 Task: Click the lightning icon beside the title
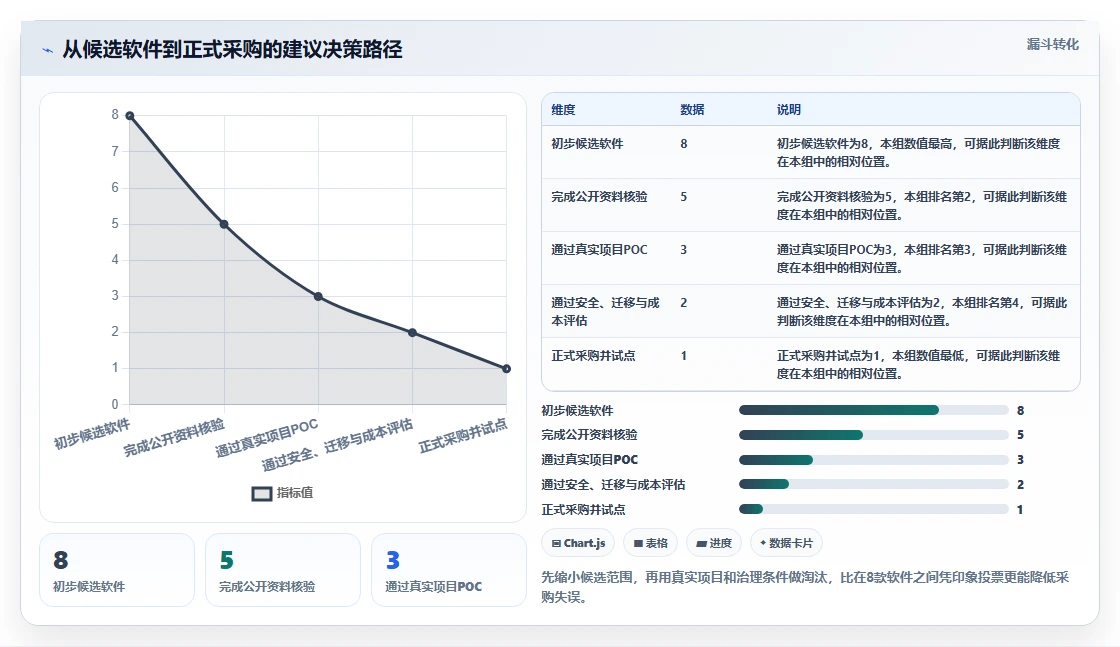pyautogui.click(x=48, y=50)
